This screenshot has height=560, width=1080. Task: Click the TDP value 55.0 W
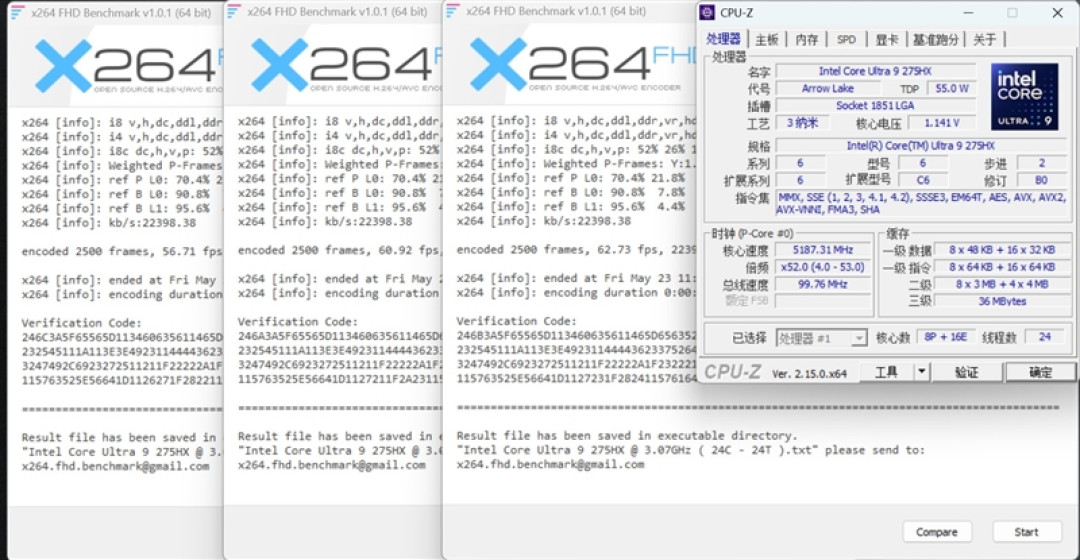pyautogui.click(x=952, y=88)
